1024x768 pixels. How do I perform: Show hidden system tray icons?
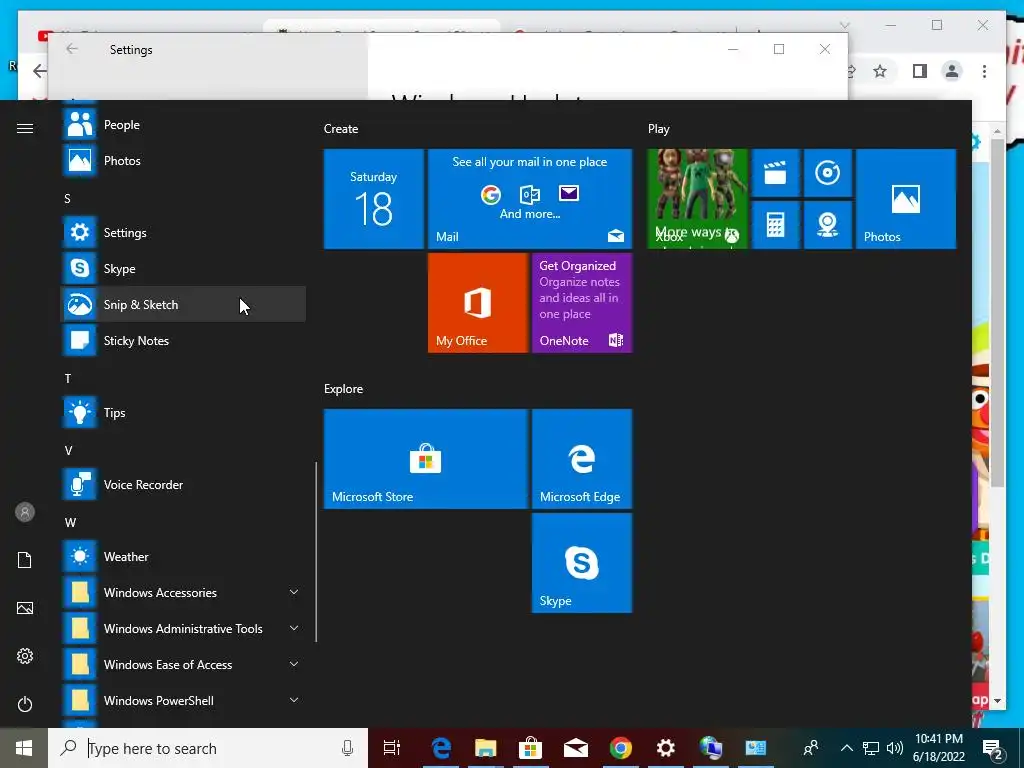846,748
